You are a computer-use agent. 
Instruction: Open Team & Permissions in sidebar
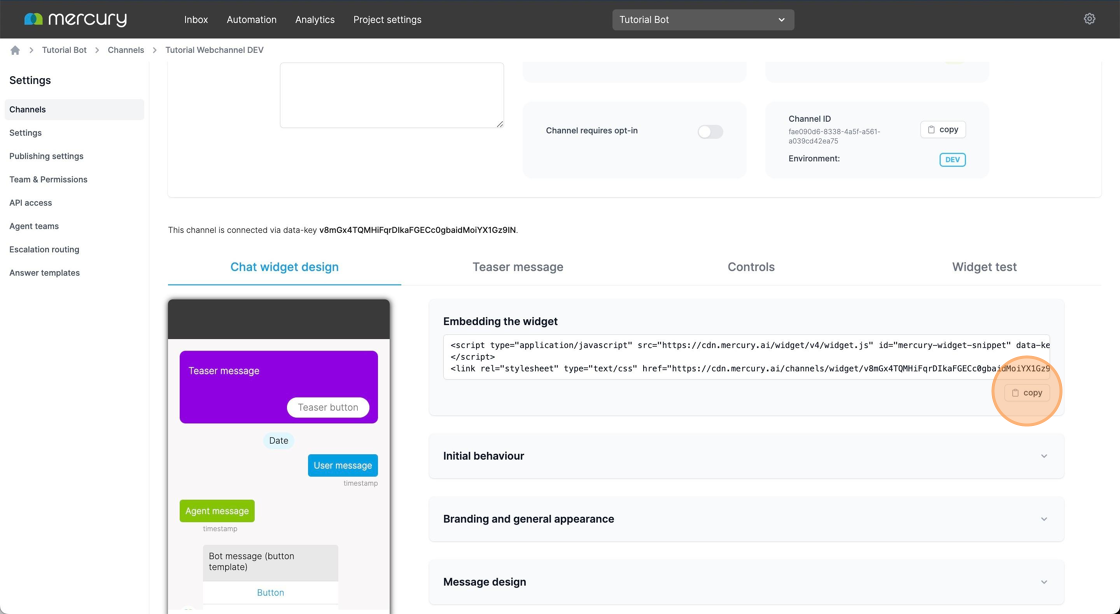coord(49,179)
